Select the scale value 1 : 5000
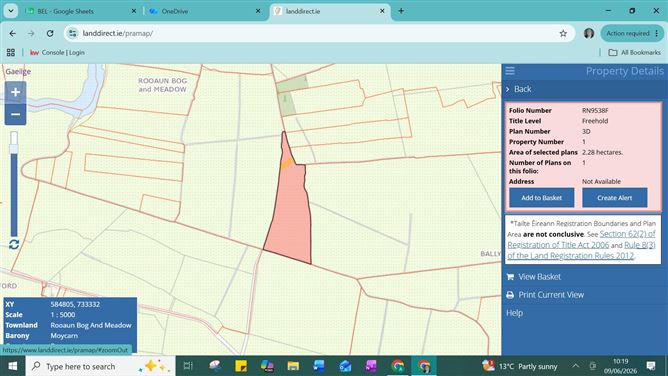The image size is (668, 376). (x=63, y=315)
